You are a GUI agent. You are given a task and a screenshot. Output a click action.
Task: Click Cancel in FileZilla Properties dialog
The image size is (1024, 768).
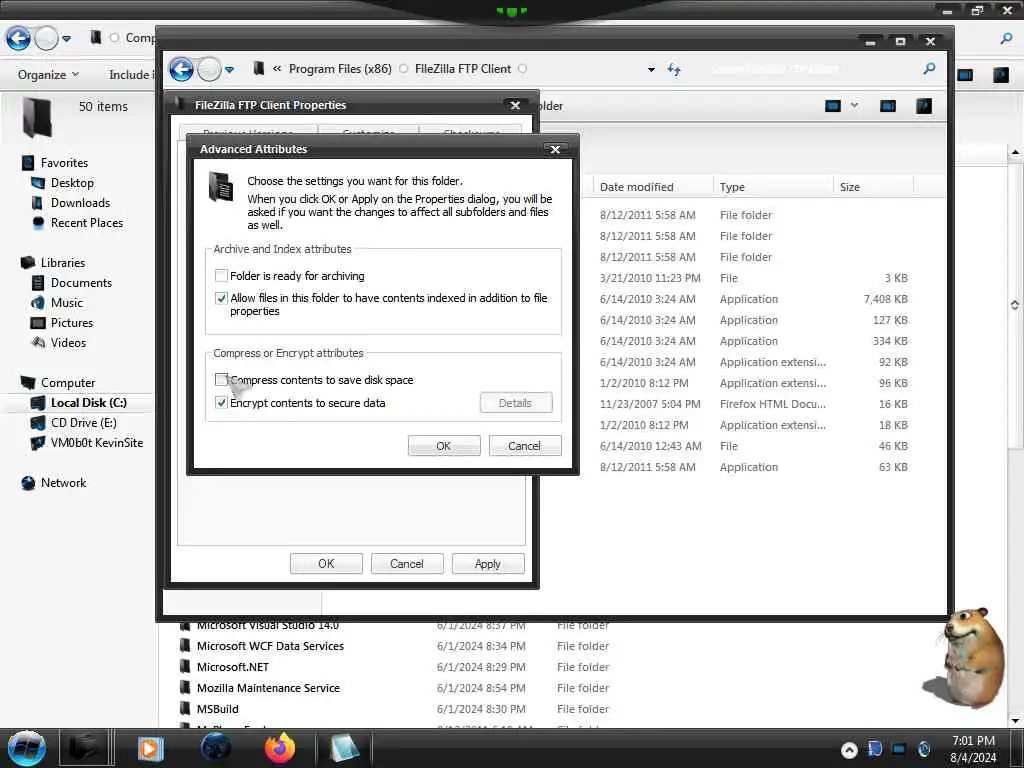[x=407, y=564]
